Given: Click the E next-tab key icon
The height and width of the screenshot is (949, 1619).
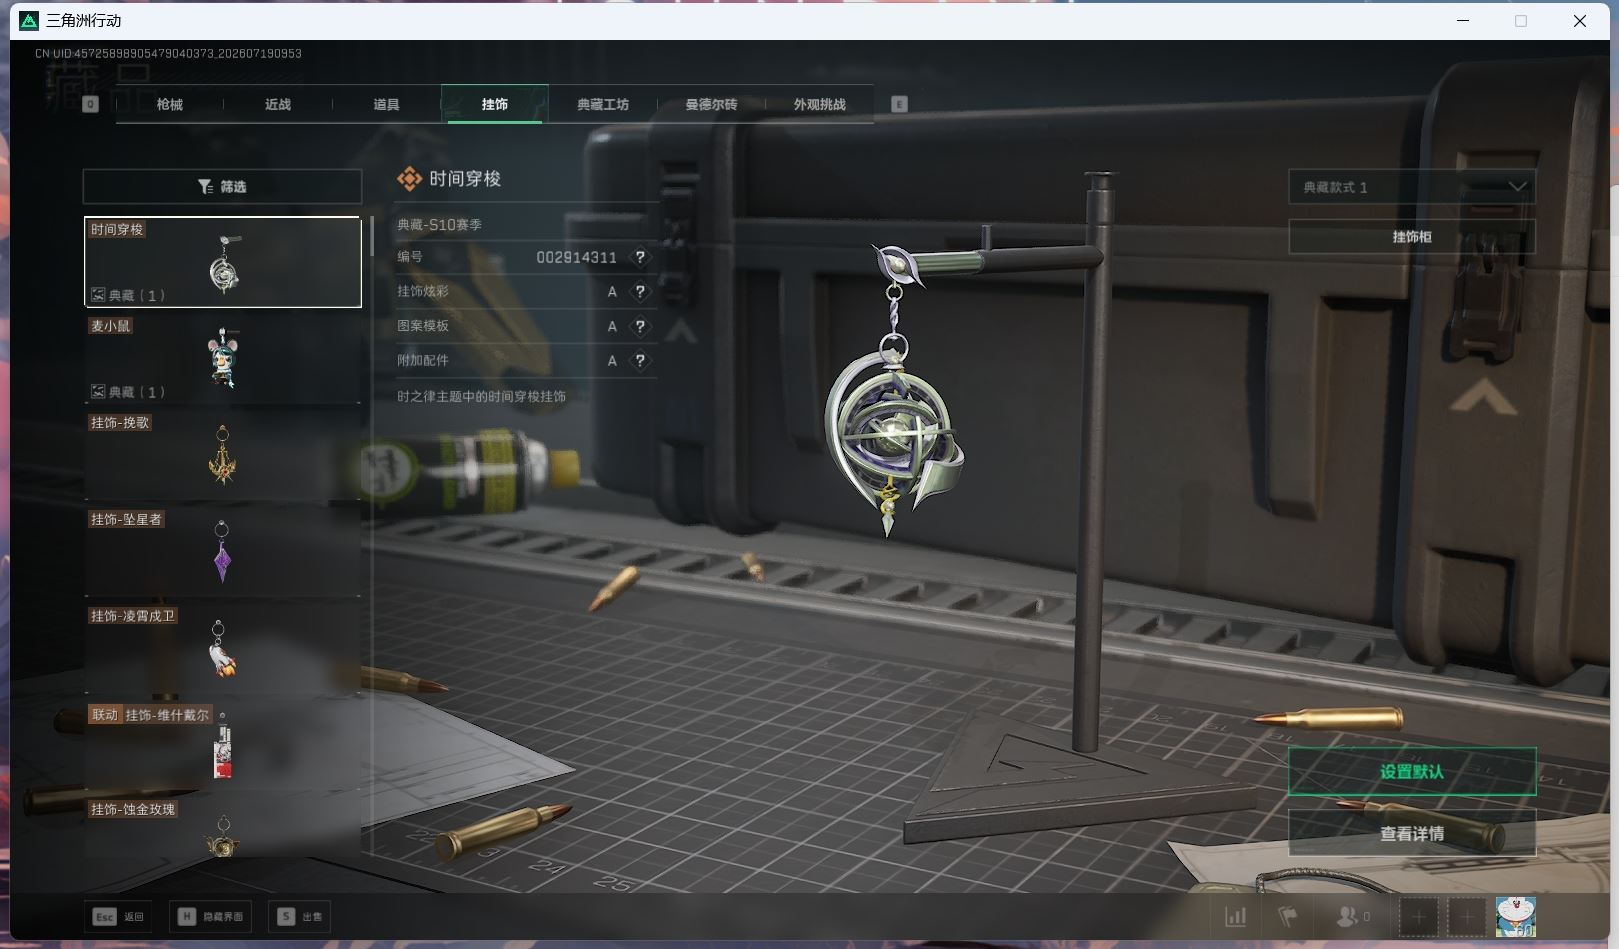Looking at the screenshot, I should point(899,104).
